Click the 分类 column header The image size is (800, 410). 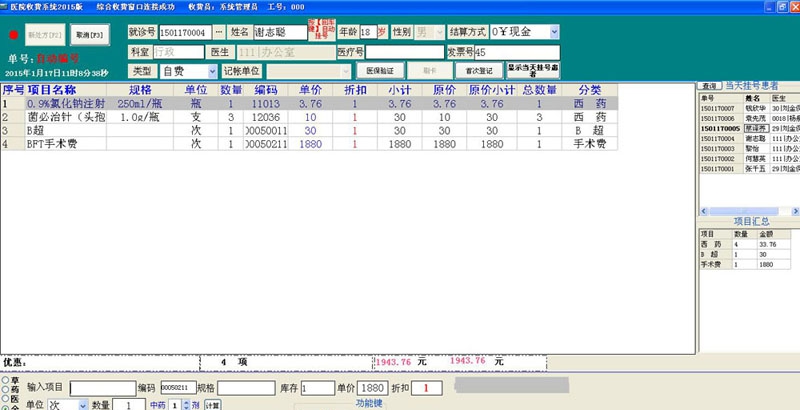[583, 90]
